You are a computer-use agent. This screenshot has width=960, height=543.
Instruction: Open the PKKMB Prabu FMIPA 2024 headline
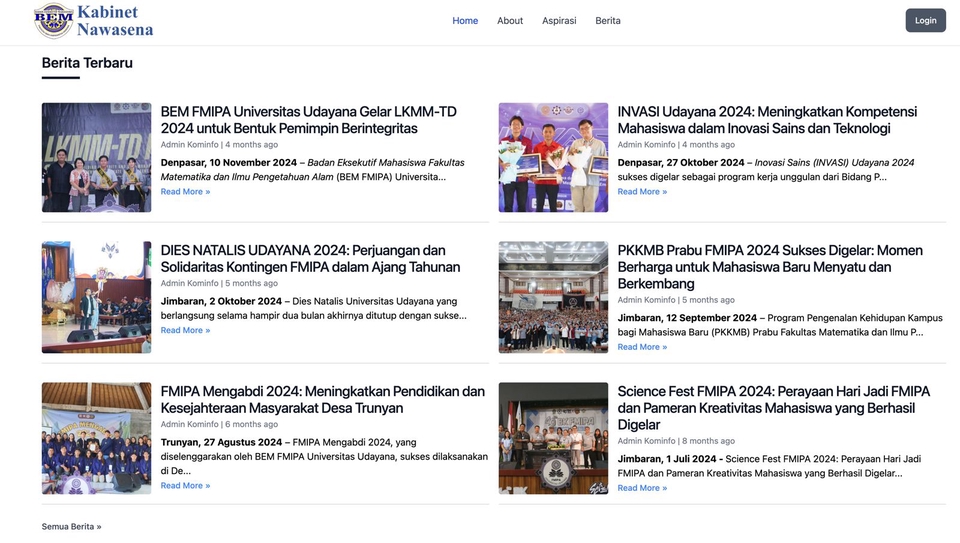pyautogui.click(x=770, y=267)
